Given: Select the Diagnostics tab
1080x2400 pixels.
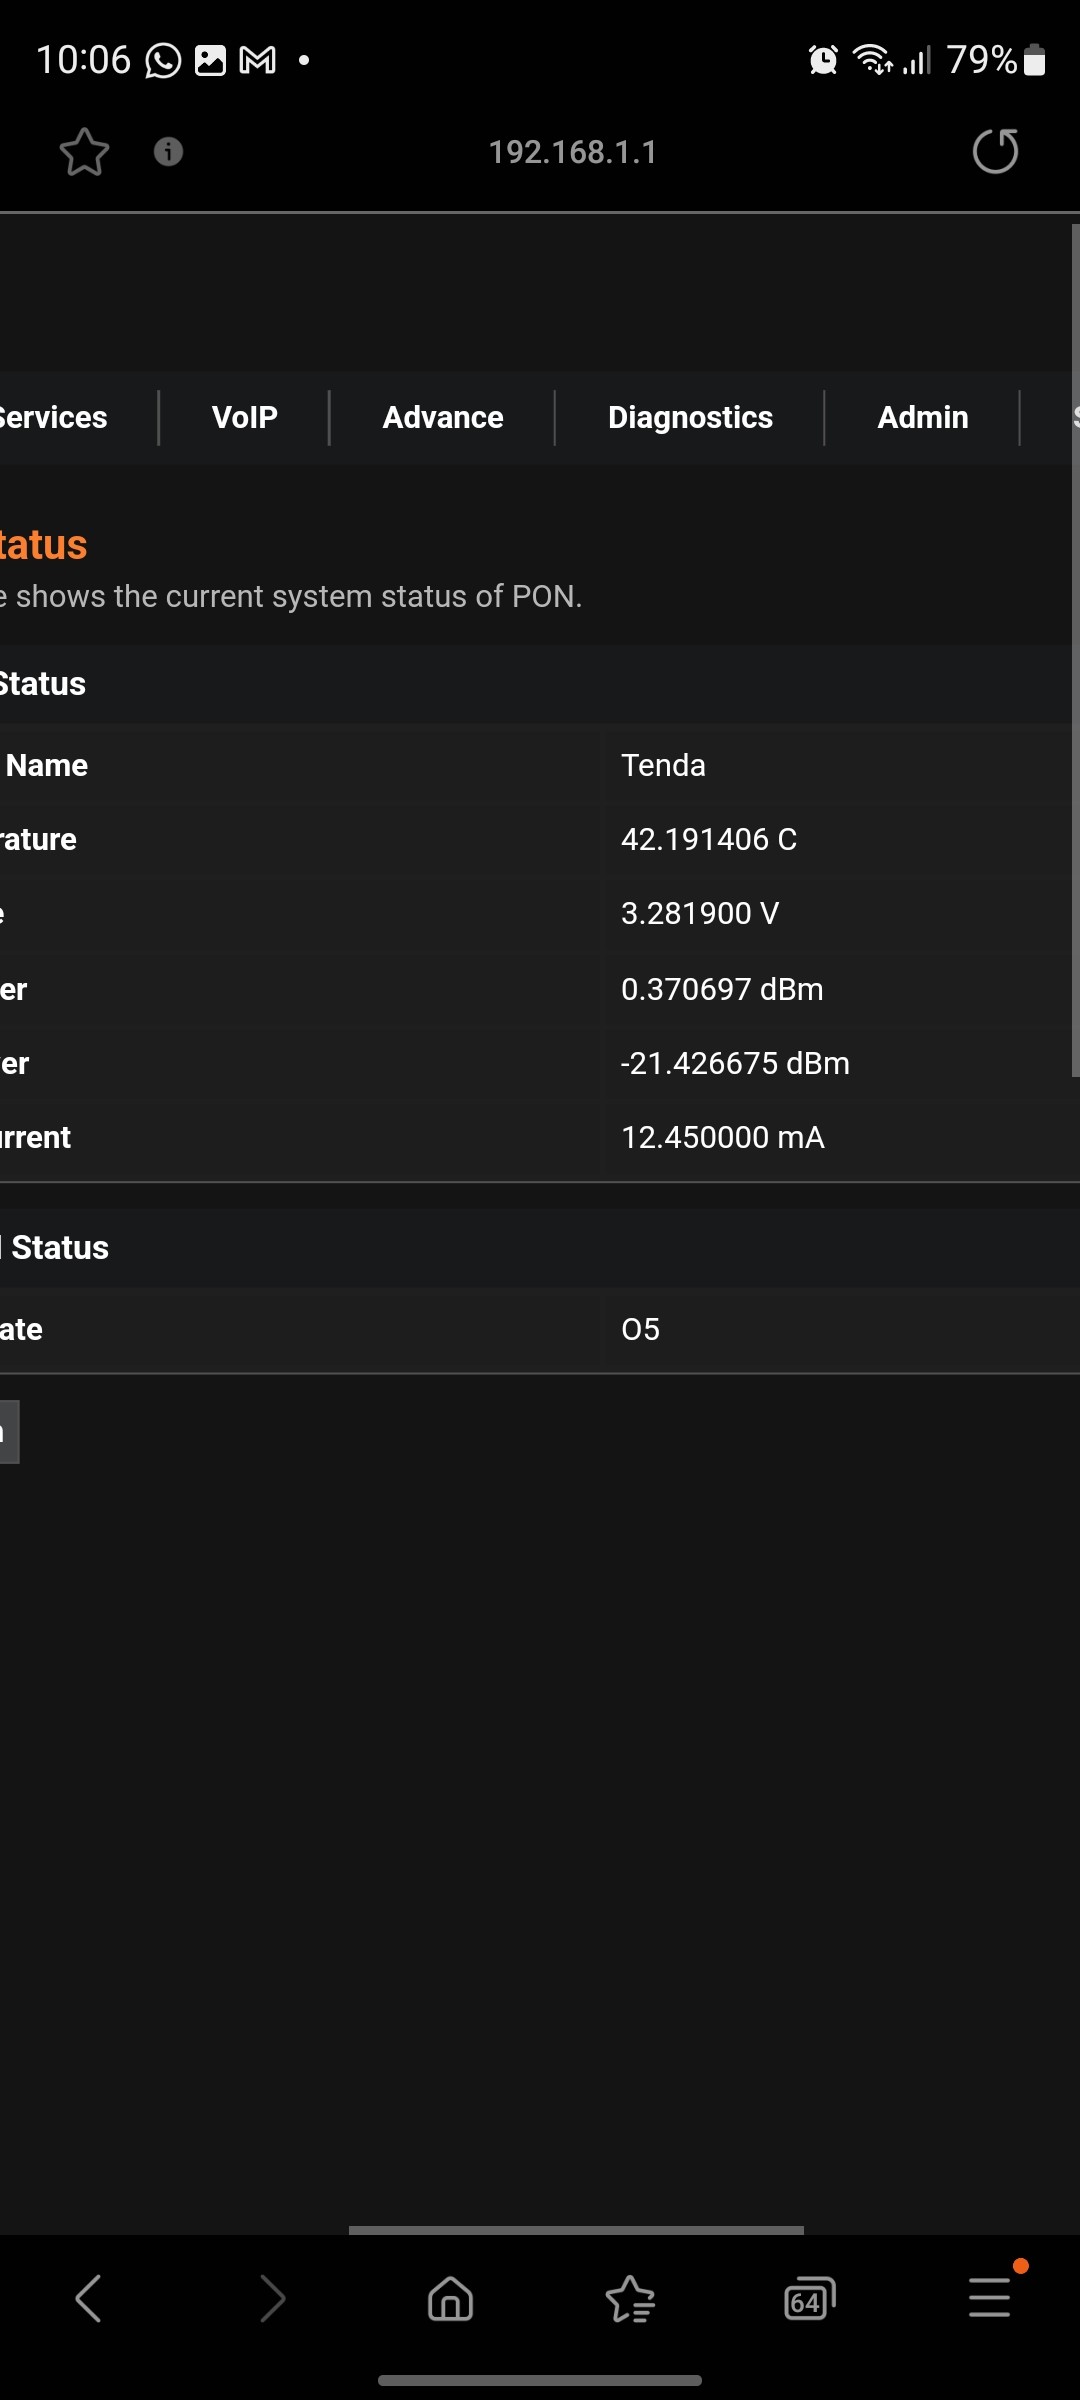Looking at the screenshot, I should point(690,417).
